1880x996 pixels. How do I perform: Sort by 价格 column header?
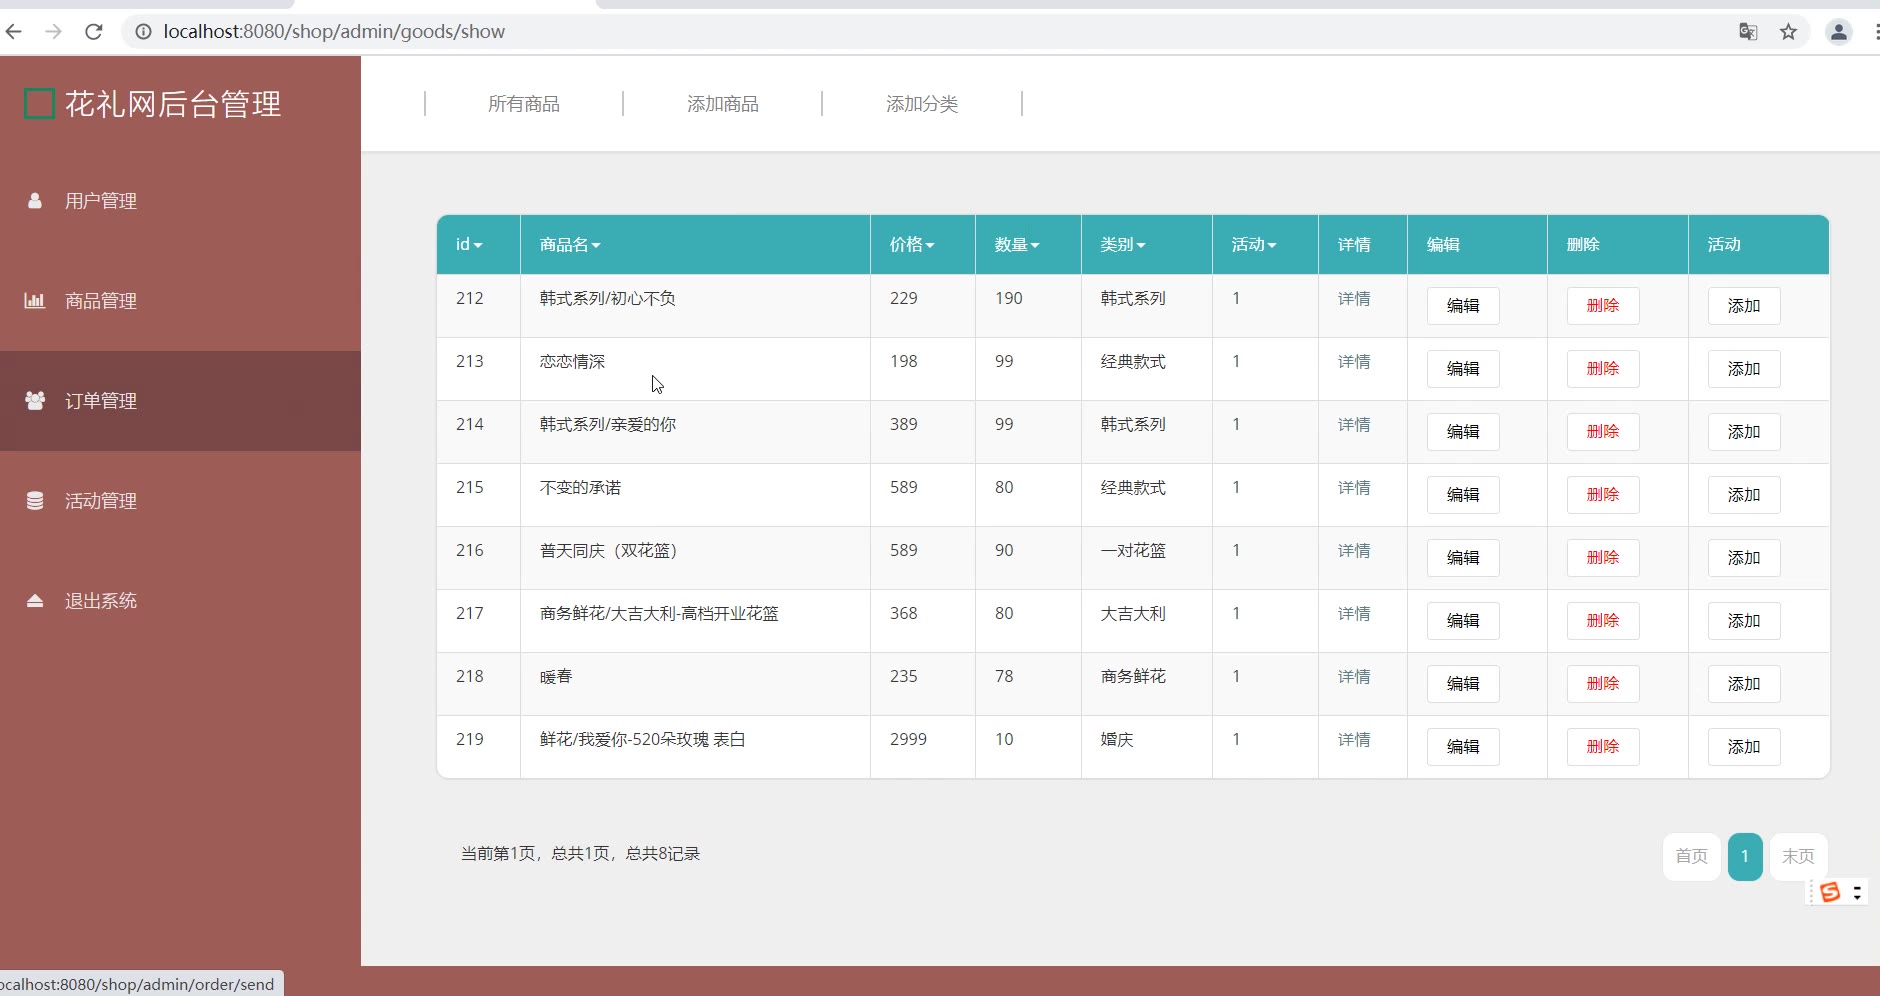click(912, 245)
